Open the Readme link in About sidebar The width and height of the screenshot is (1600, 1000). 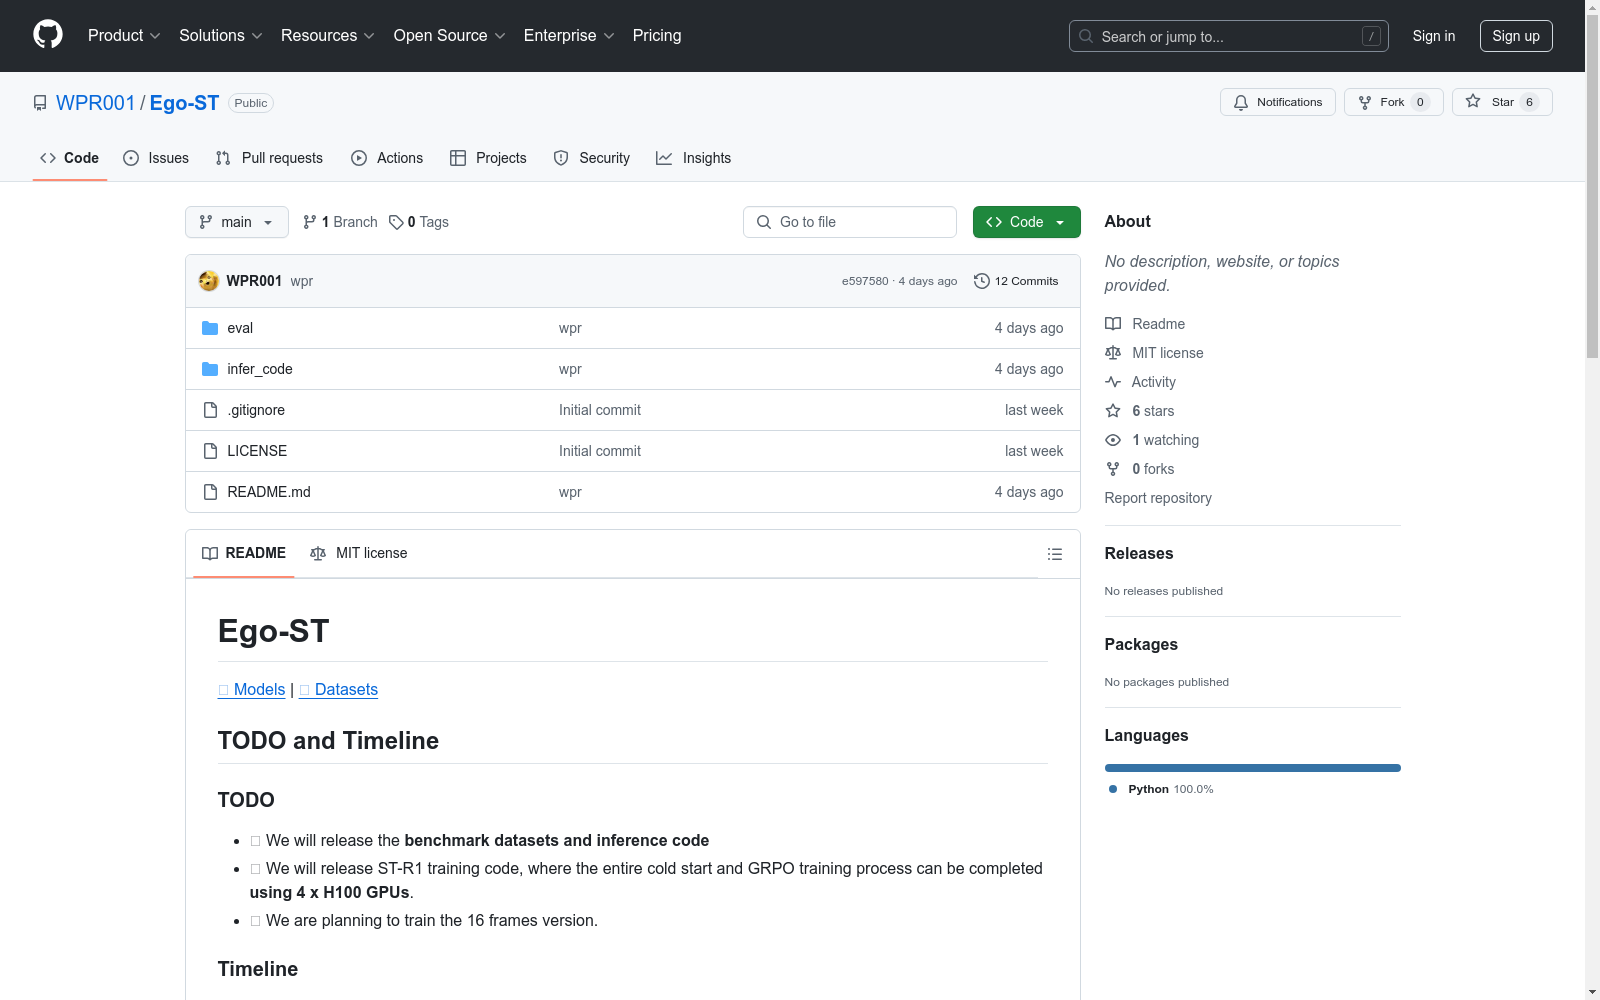tap(1145, 324)
